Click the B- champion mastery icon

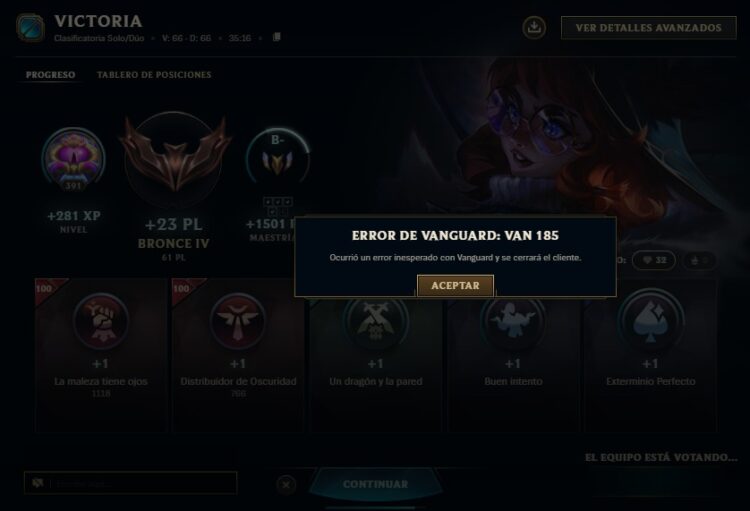277,158
